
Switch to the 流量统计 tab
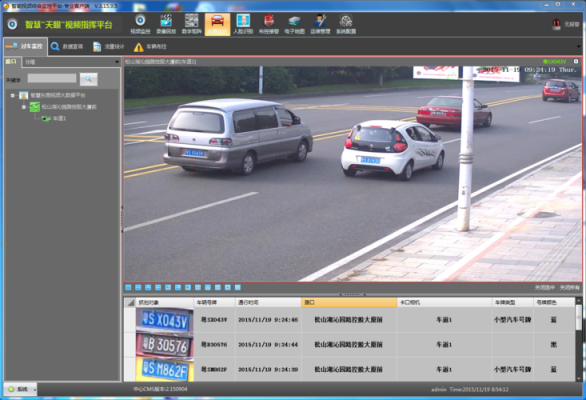108,47
